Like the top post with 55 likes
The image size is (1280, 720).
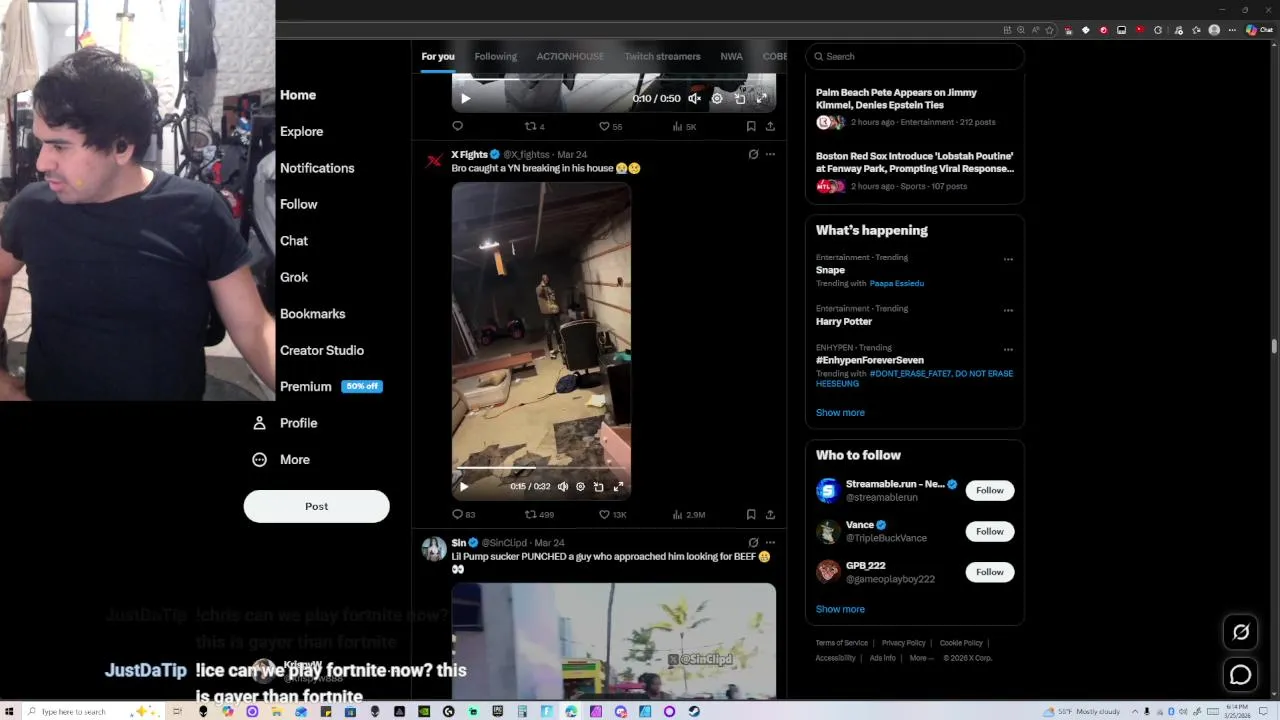[610, 126]
